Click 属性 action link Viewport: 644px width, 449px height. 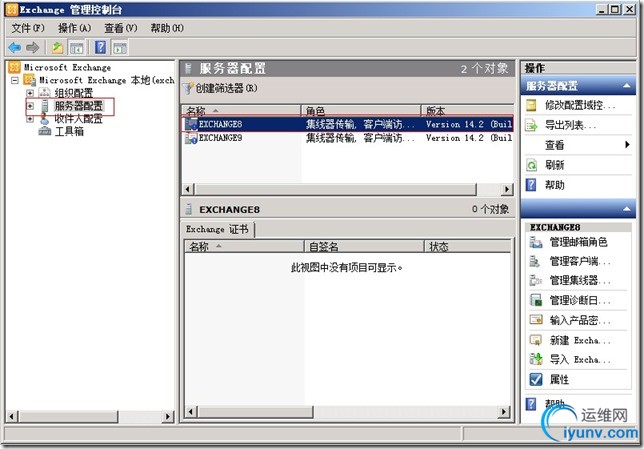coord(559,379)
